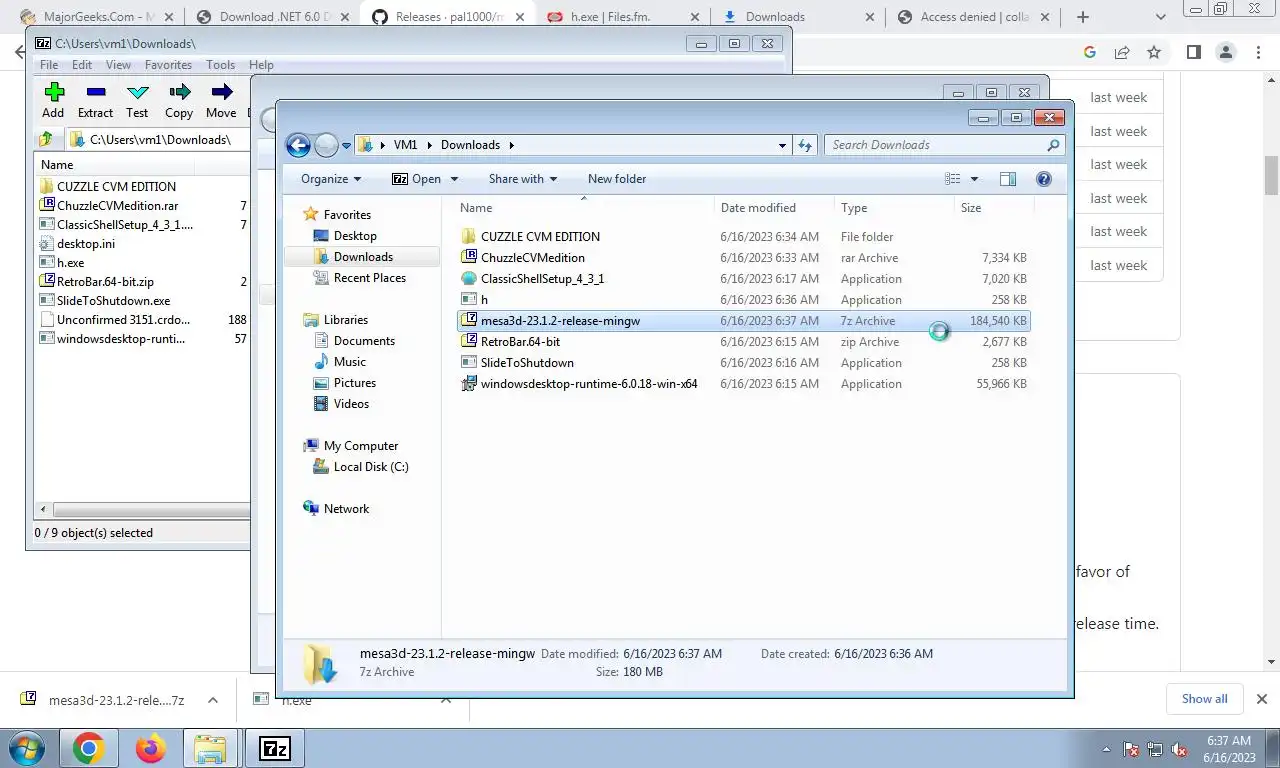Screen dimensions: 1280x768
Task: Expand the Organize dropdown in Explorer
Action: [331, 179]
